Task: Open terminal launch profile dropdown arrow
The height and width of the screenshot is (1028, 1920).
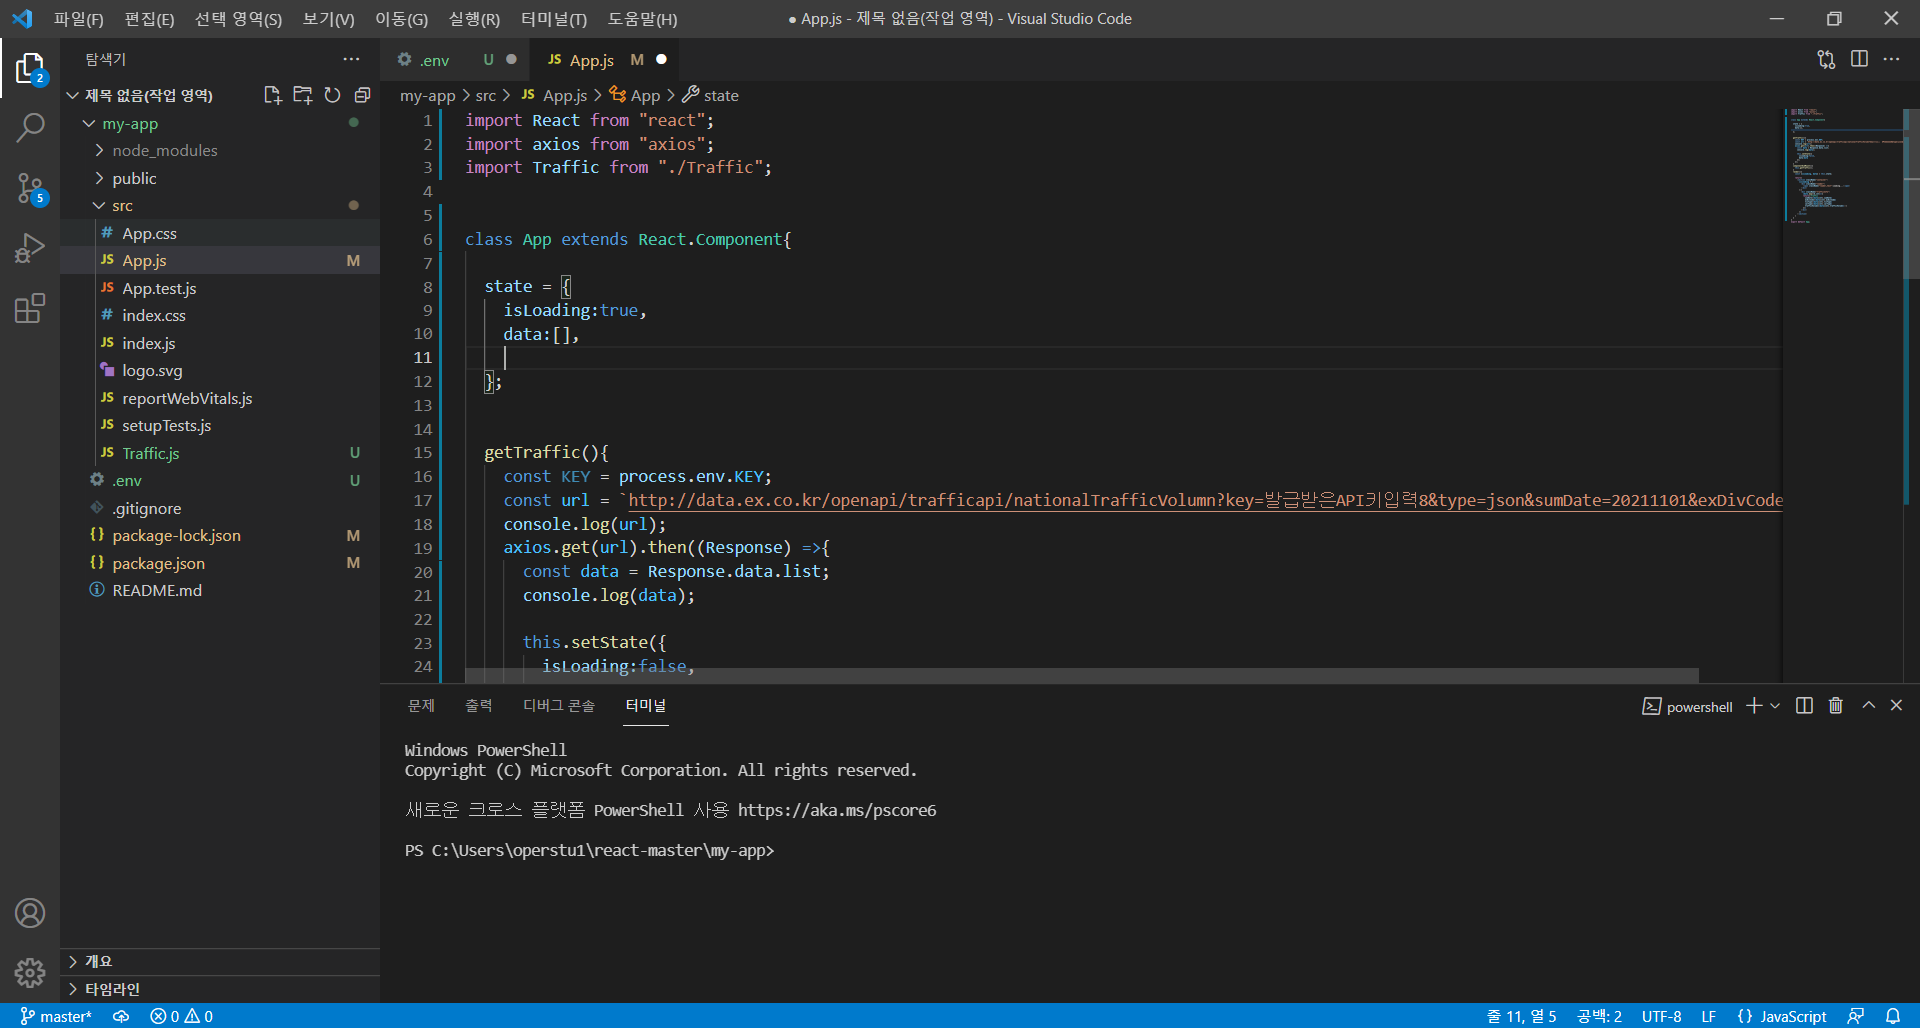Action: click(1775, 706)
